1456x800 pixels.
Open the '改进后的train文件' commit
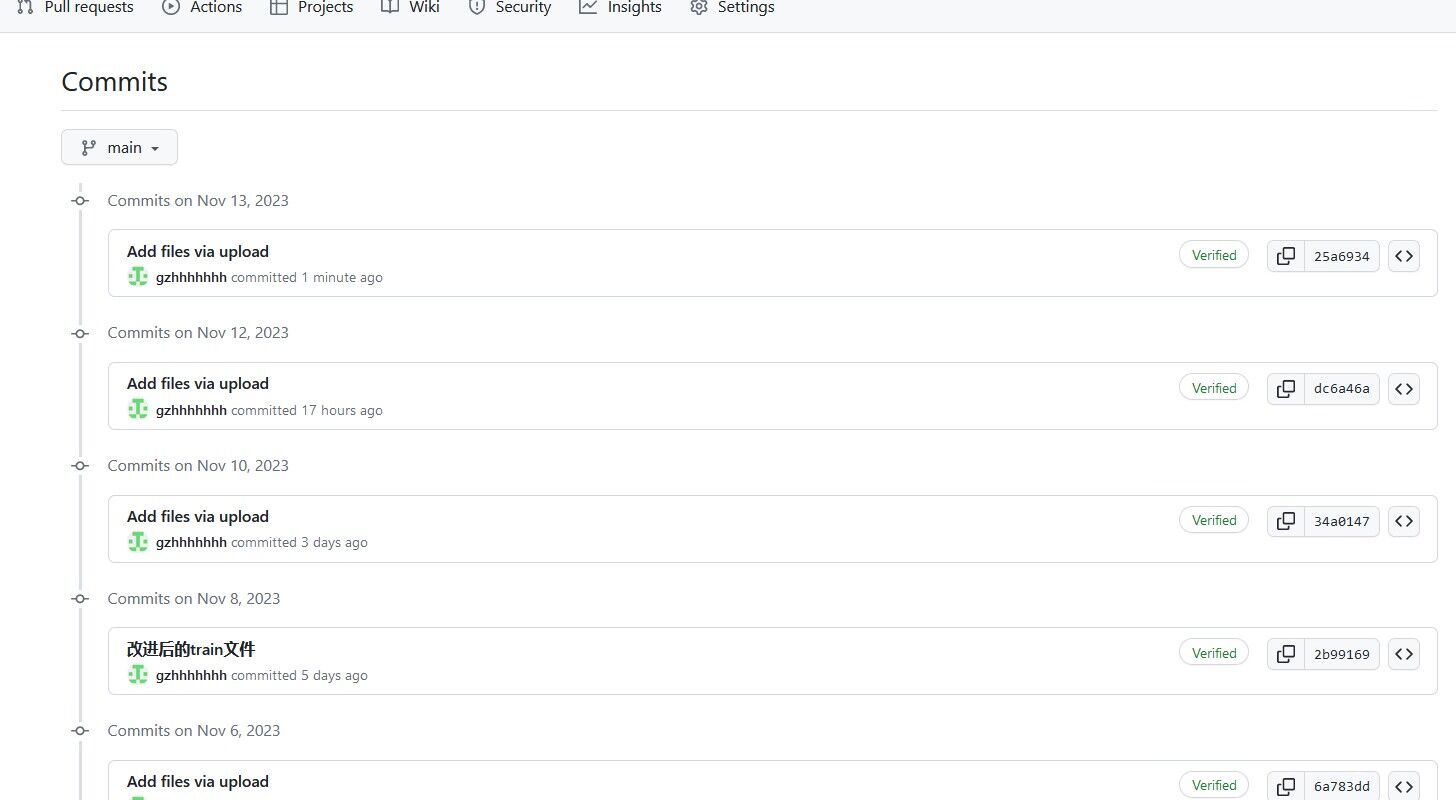click(x=191, y=650)
